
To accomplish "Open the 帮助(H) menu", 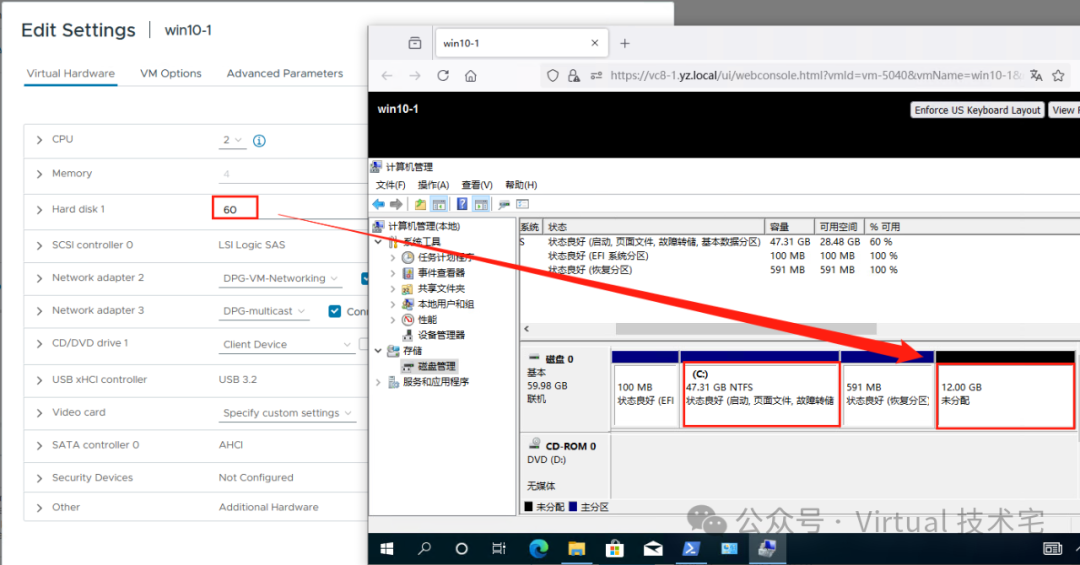I will point(521,185).
